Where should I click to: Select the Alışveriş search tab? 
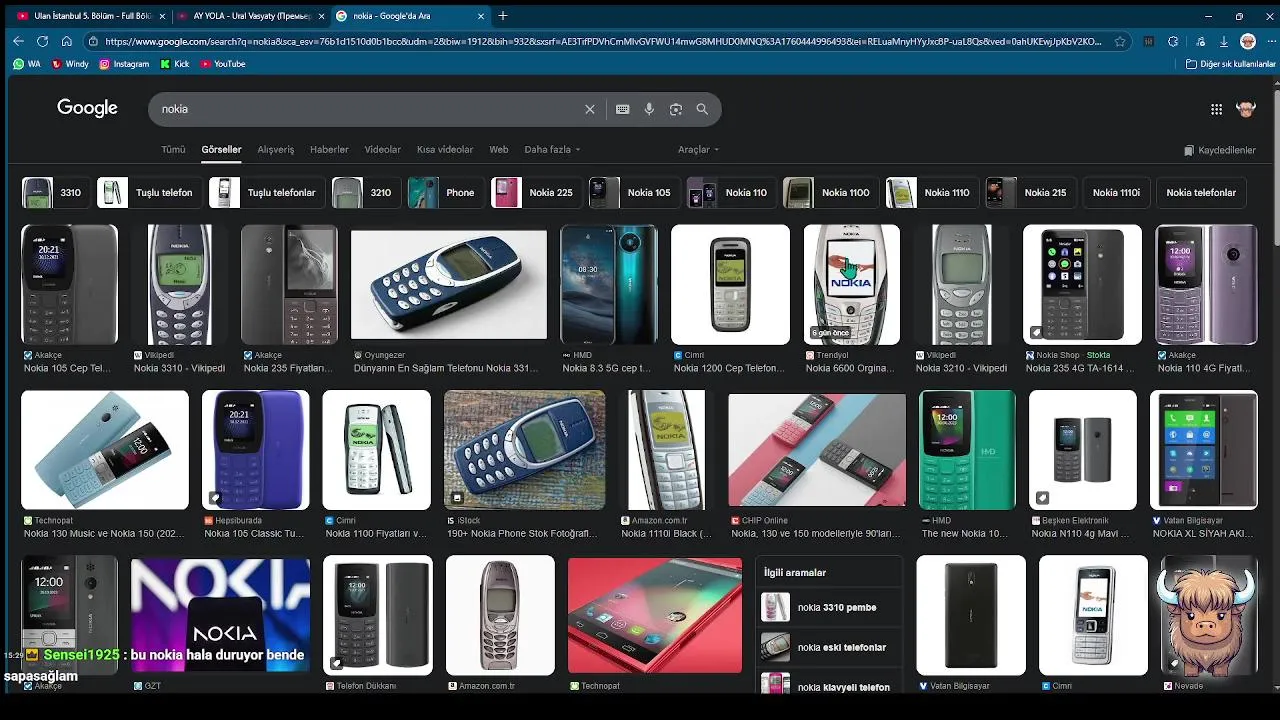click(276, 150)
